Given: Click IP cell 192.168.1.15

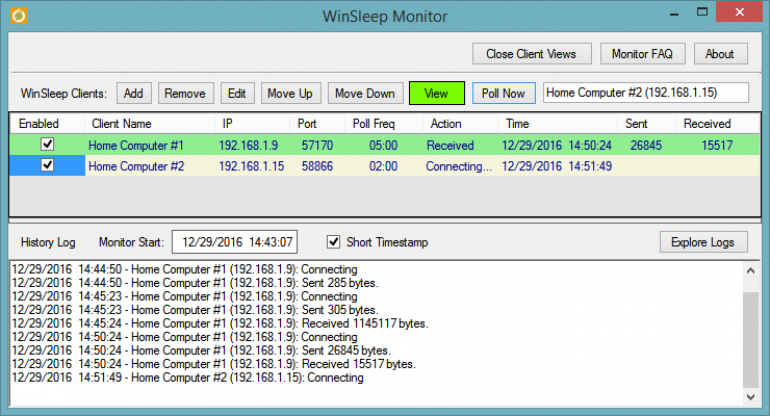Looking at the screenshot, I should (x=251, y=166).
